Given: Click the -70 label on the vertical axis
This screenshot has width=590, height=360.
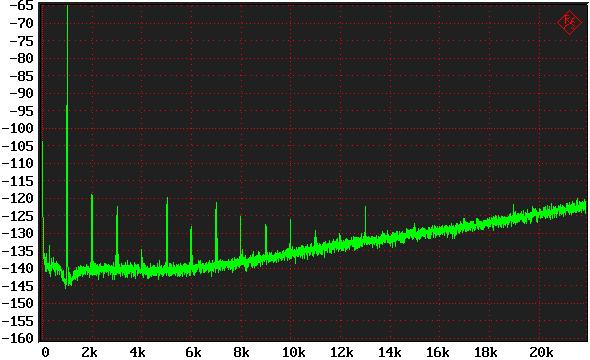Looking at the screenshot, I should click(x=21, y=23).
